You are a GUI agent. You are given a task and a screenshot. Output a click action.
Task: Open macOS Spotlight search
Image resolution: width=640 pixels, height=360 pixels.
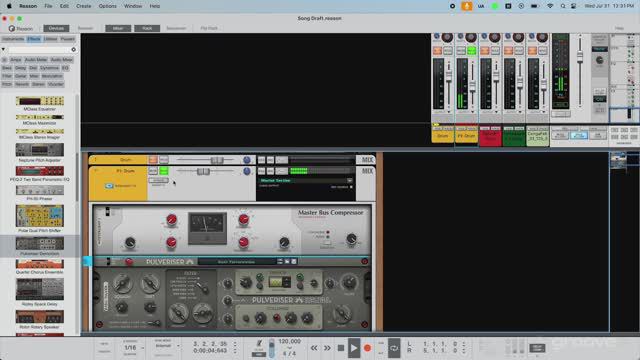point(563,6)
